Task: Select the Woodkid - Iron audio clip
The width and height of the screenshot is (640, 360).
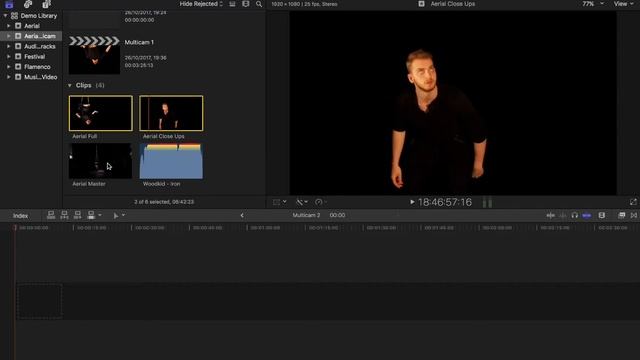Action: pos(171,161)
